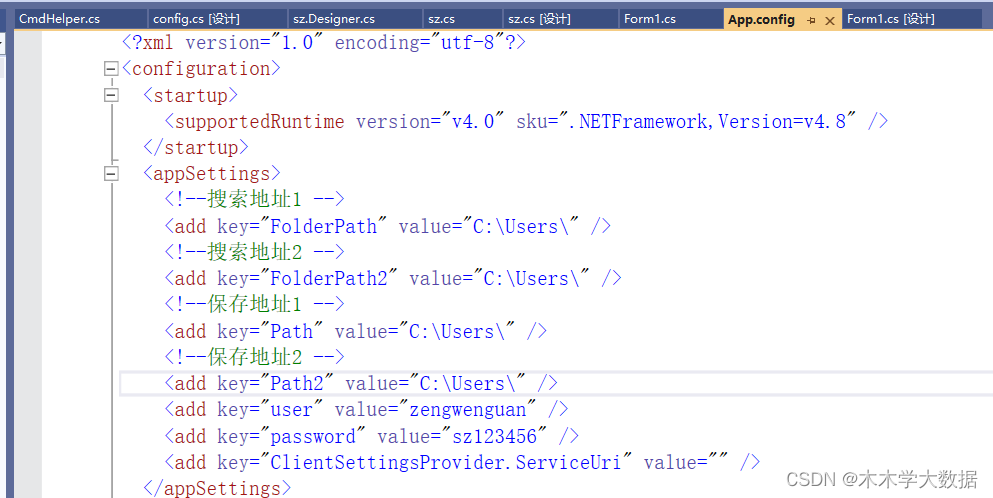Click the comment 保存地址2
This screenshot has height=498, width=993.
click(255, 357)
